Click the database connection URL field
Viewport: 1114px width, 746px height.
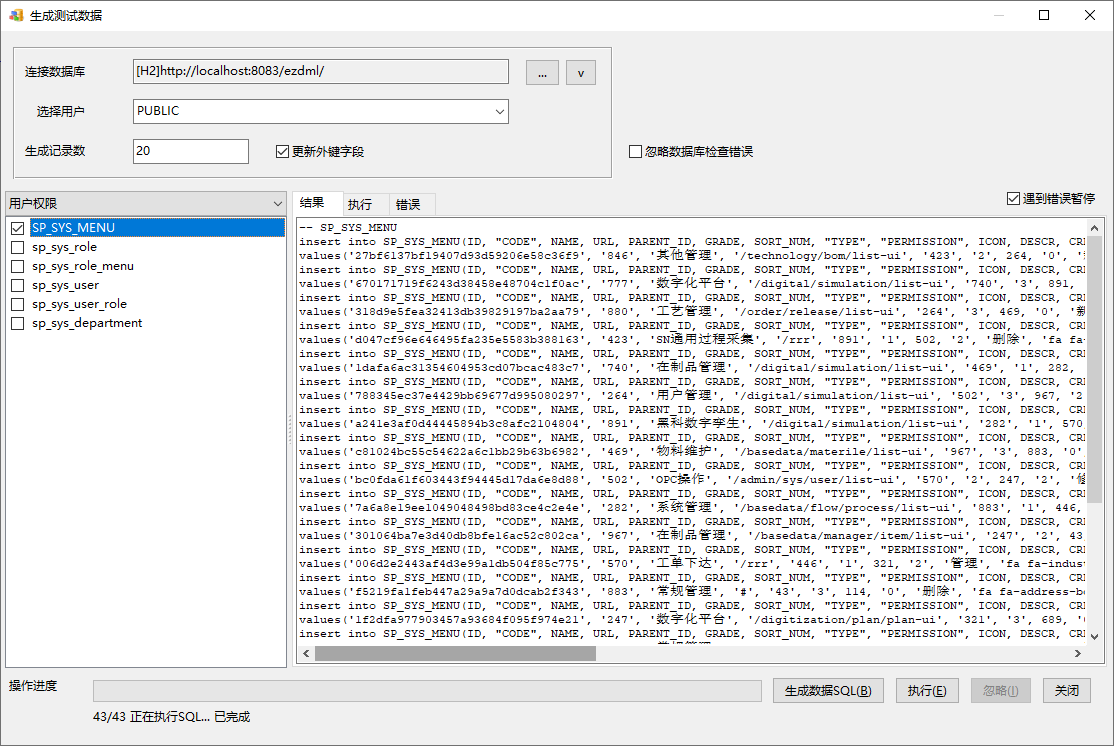click(320, 71)
